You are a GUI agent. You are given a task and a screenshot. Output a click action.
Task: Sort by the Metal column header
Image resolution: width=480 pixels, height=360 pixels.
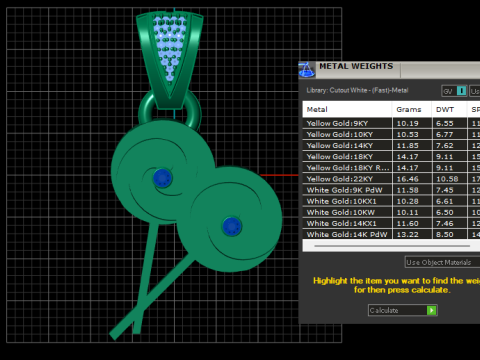pyautogui.click(x=347, y=109)
